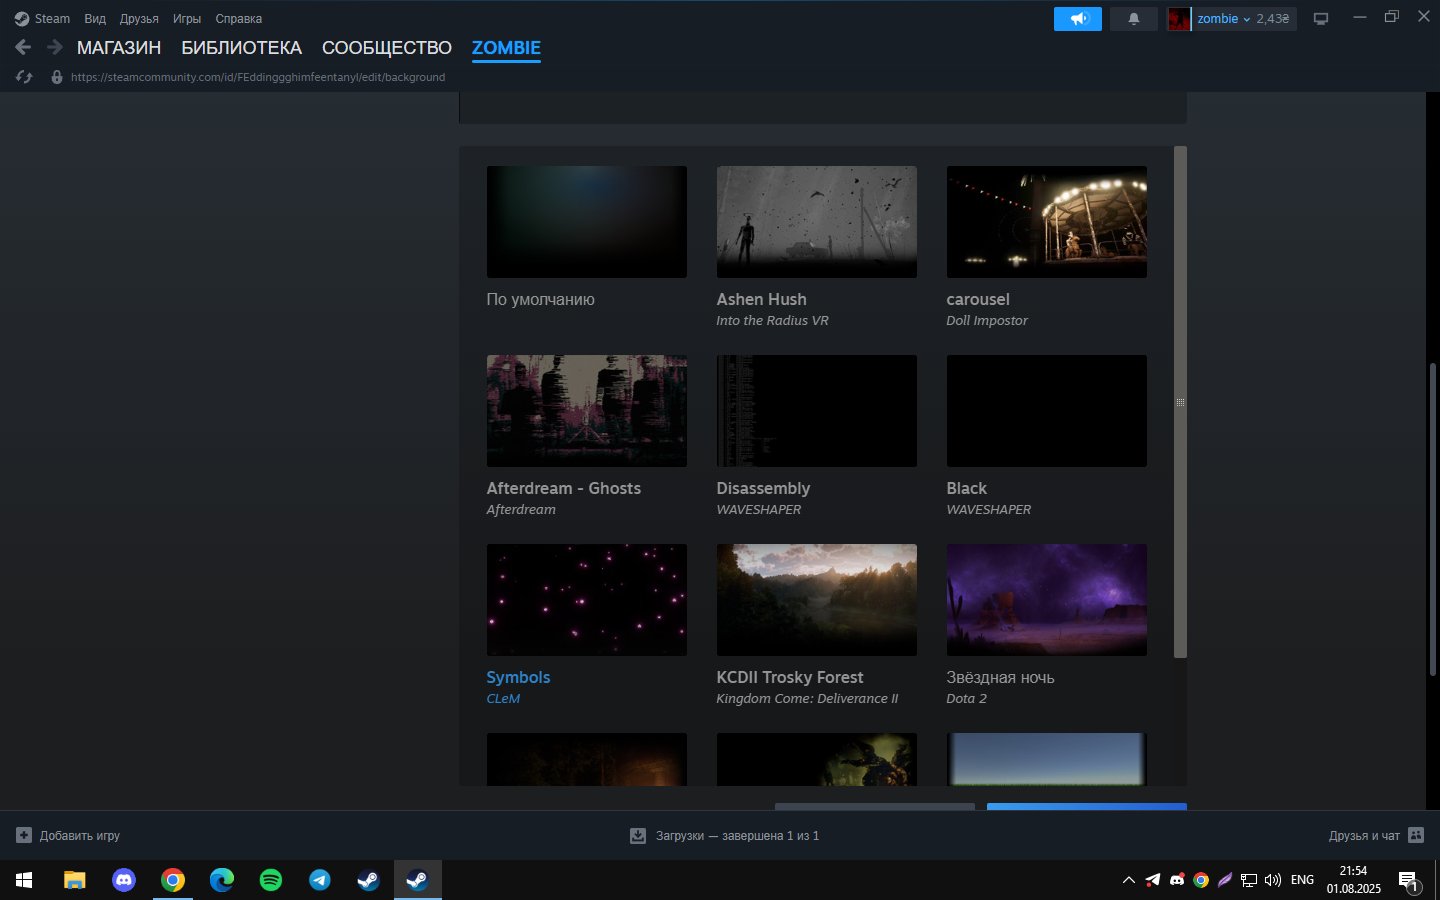Open Friends and chat icon
The width and height of the screenshot is (1440, 900).
click(x=1415, y=835)
